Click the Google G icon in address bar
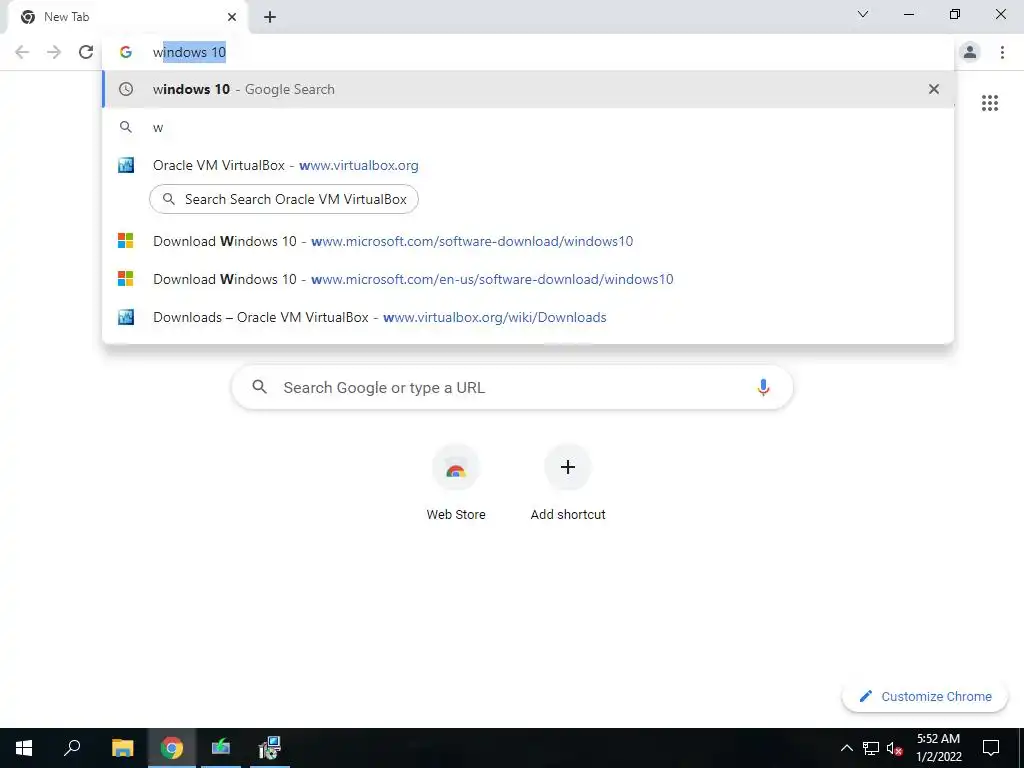Image resolution: width=1024 pixels, height=768 pixels. pos(126,52)
